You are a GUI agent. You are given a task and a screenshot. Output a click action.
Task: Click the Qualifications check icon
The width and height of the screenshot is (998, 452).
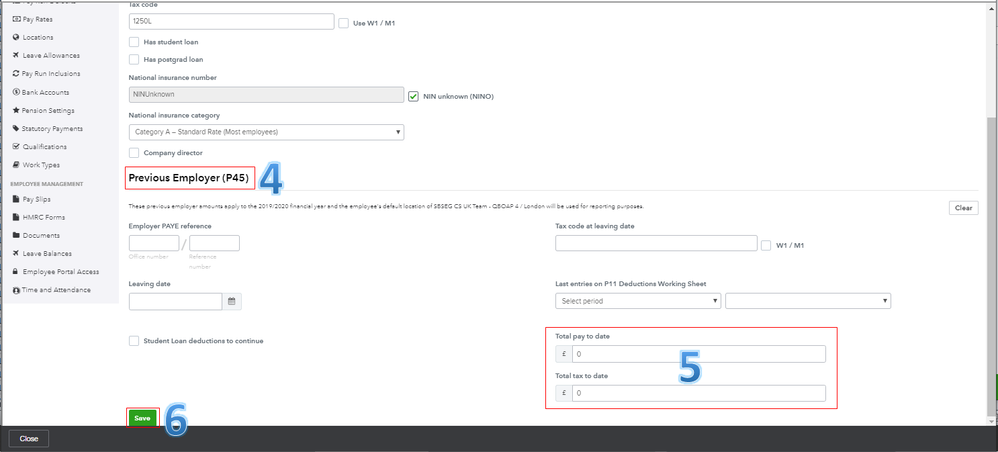pos(17,146)
